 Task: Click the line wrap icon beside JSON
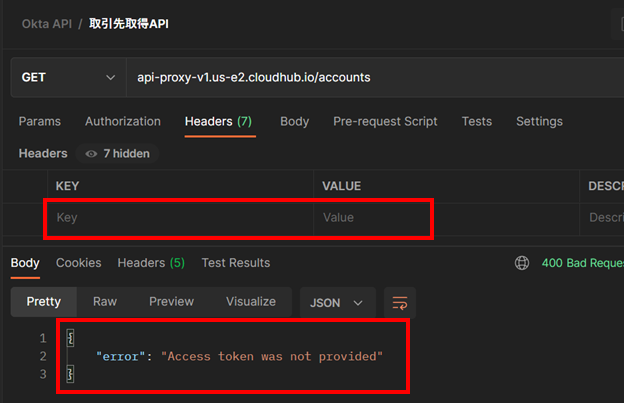pyautogui.click(x=400, y=302)
